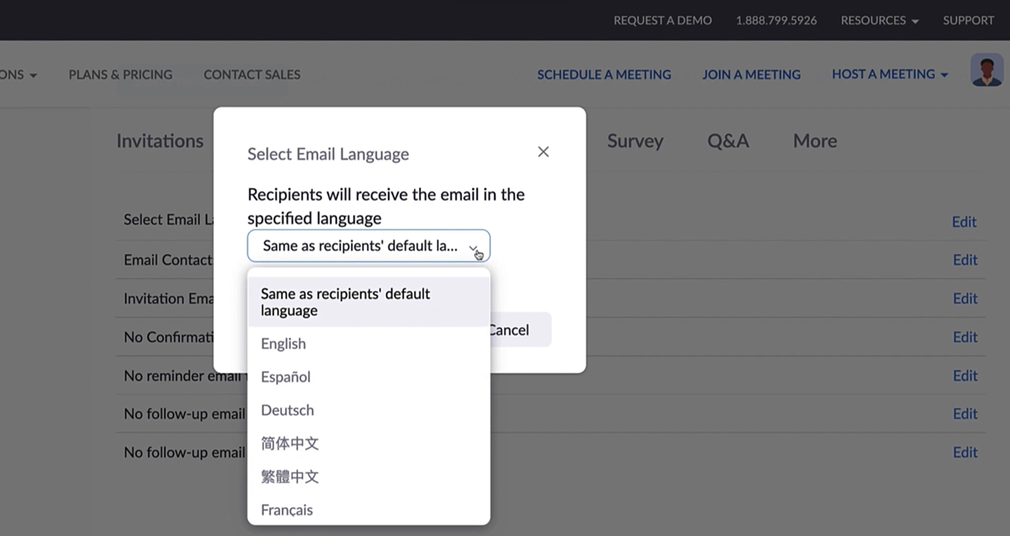Choose 繁體中文 from the dropdown
Screen dimensions: 1010x536
290,477
